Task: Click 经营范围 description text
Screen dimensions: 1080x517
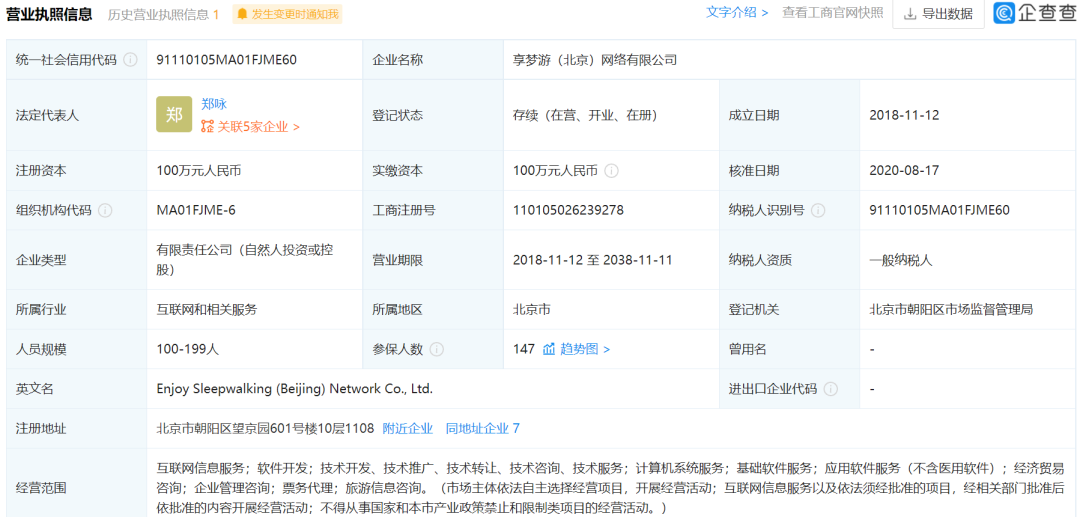Action: (610, 488)
